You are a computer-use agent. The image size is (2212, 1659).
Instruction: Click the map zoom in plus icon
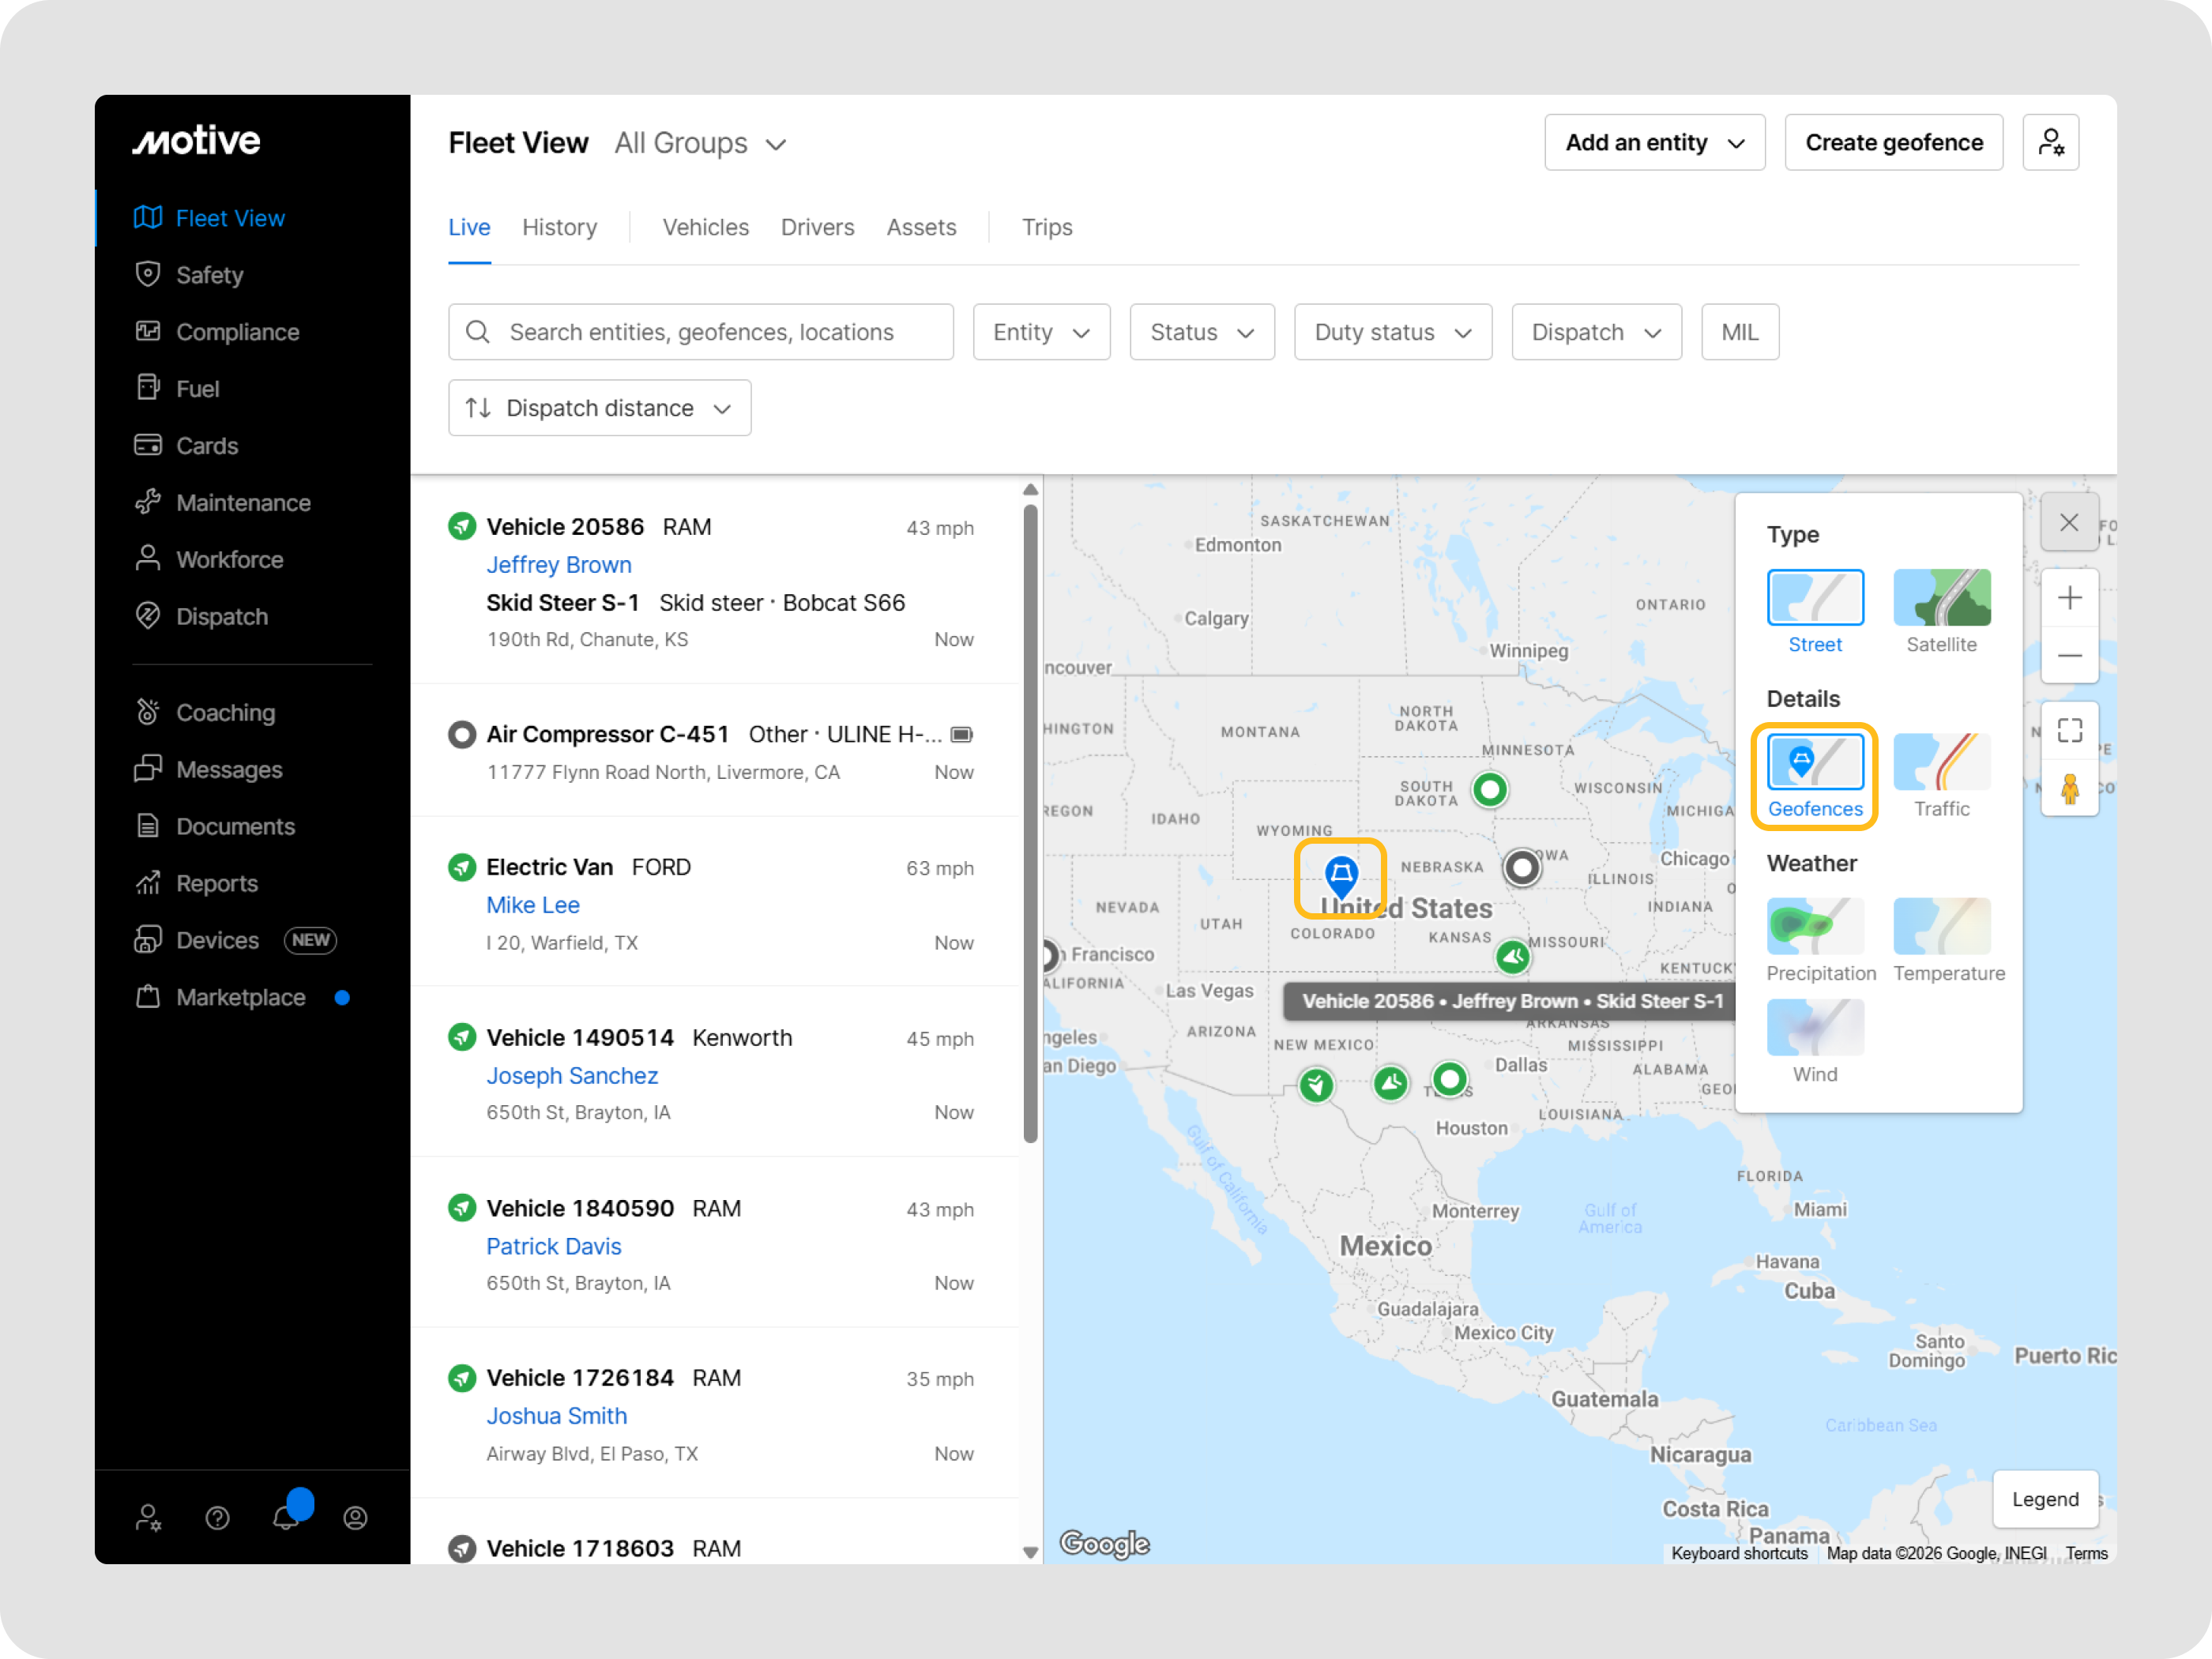[2069, 598]
